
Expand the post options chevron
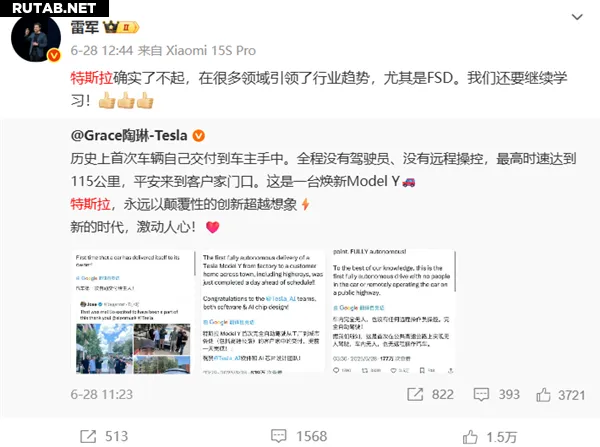577,17
